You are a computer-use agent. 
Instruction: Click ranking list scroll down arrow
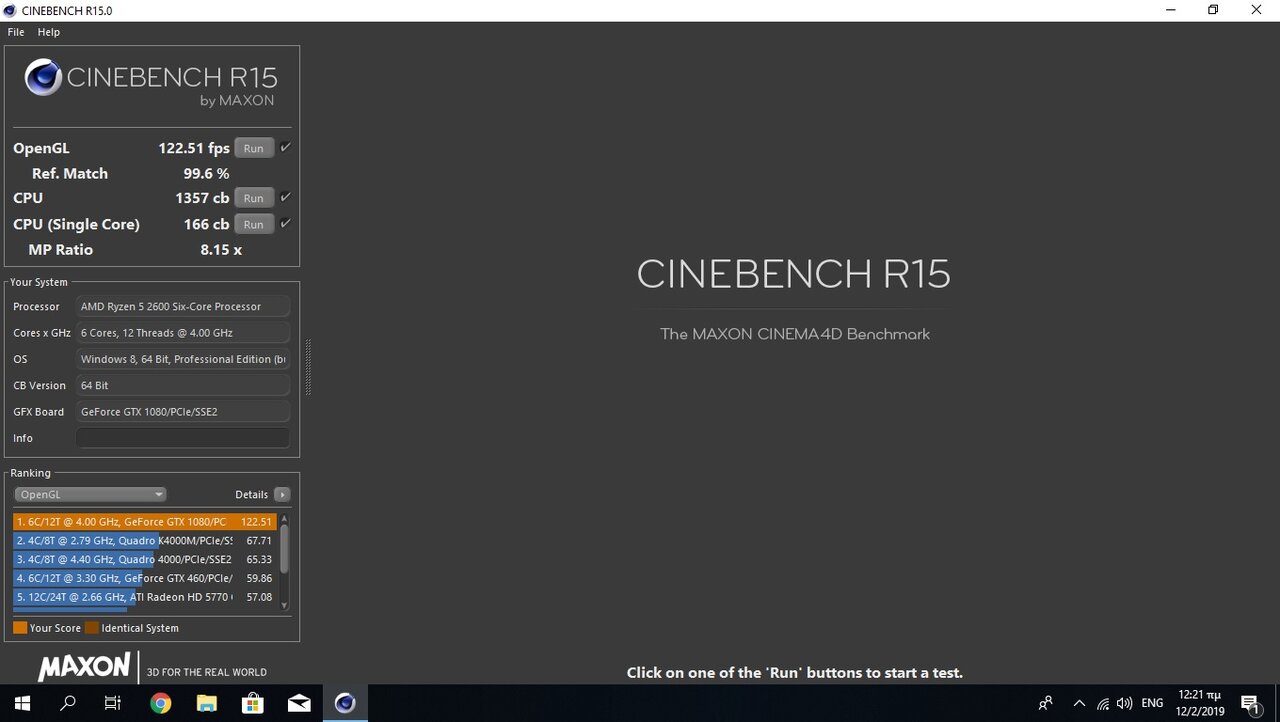(284, 605)
